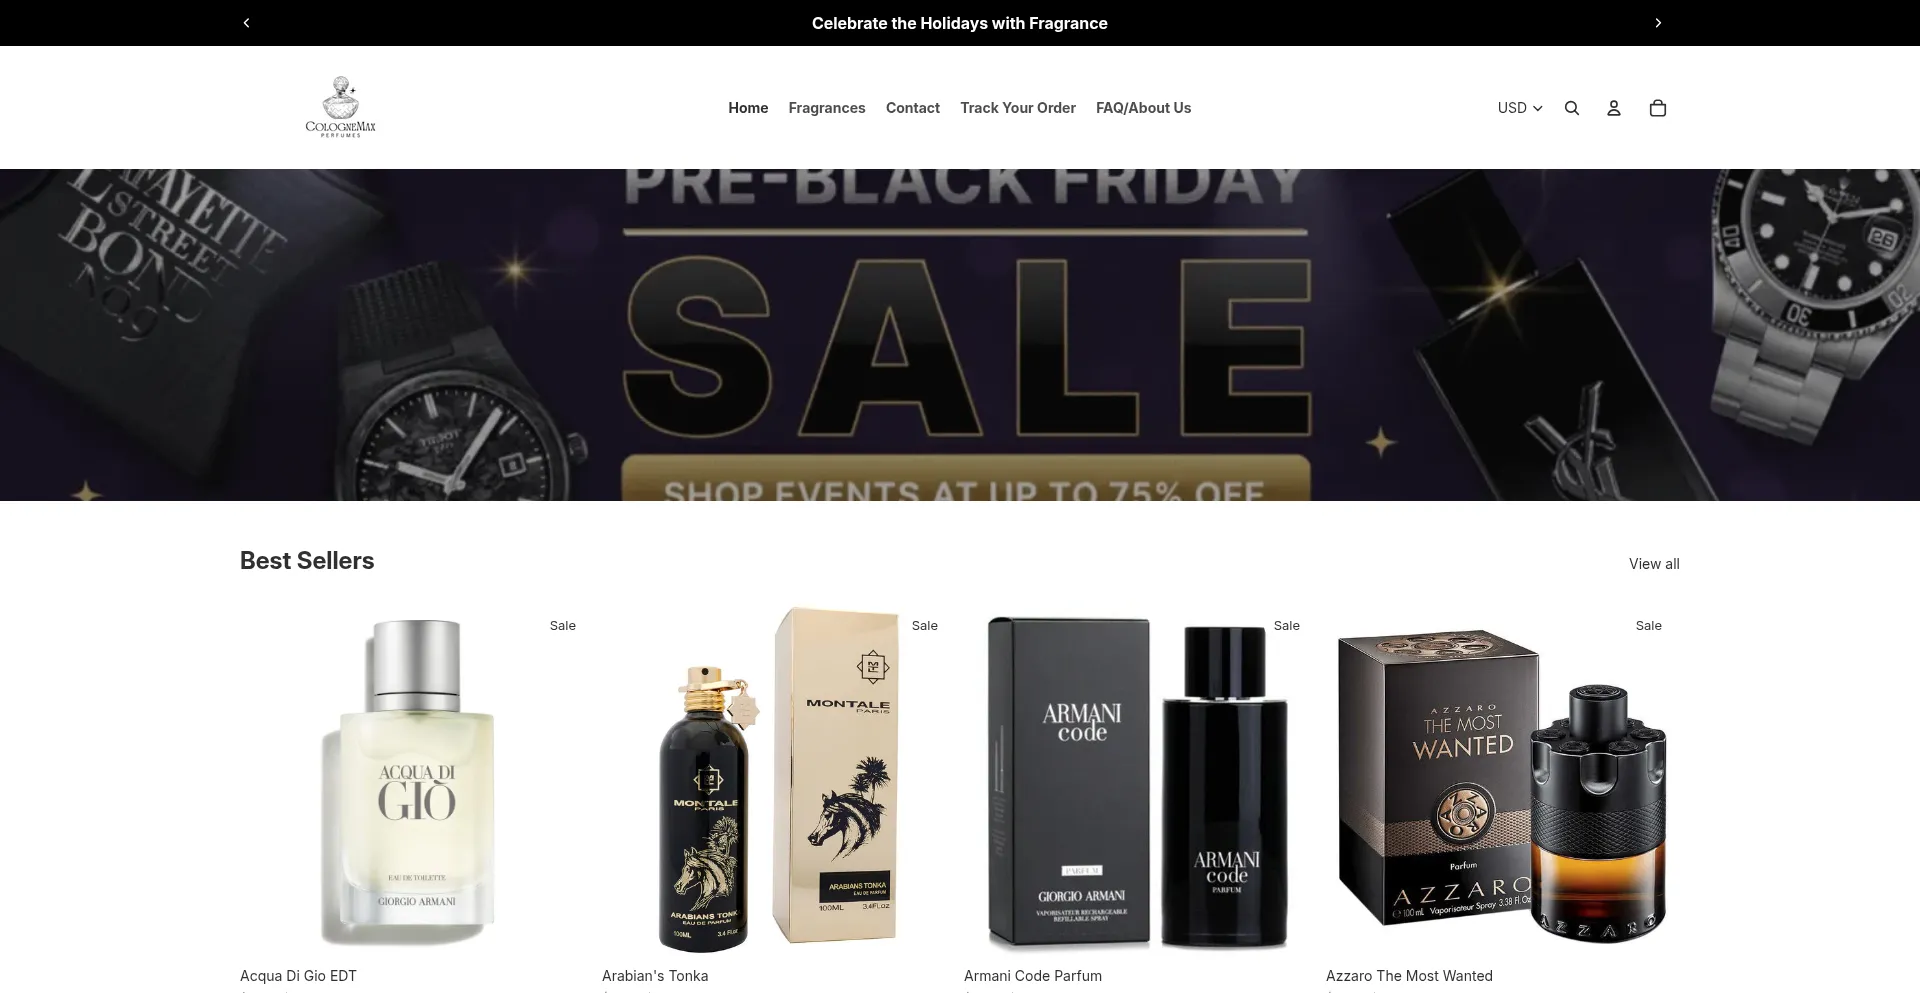Click the Acqua Di Gio EDT title
This screenshot has height=993, width=1920.
coord(298,976)
